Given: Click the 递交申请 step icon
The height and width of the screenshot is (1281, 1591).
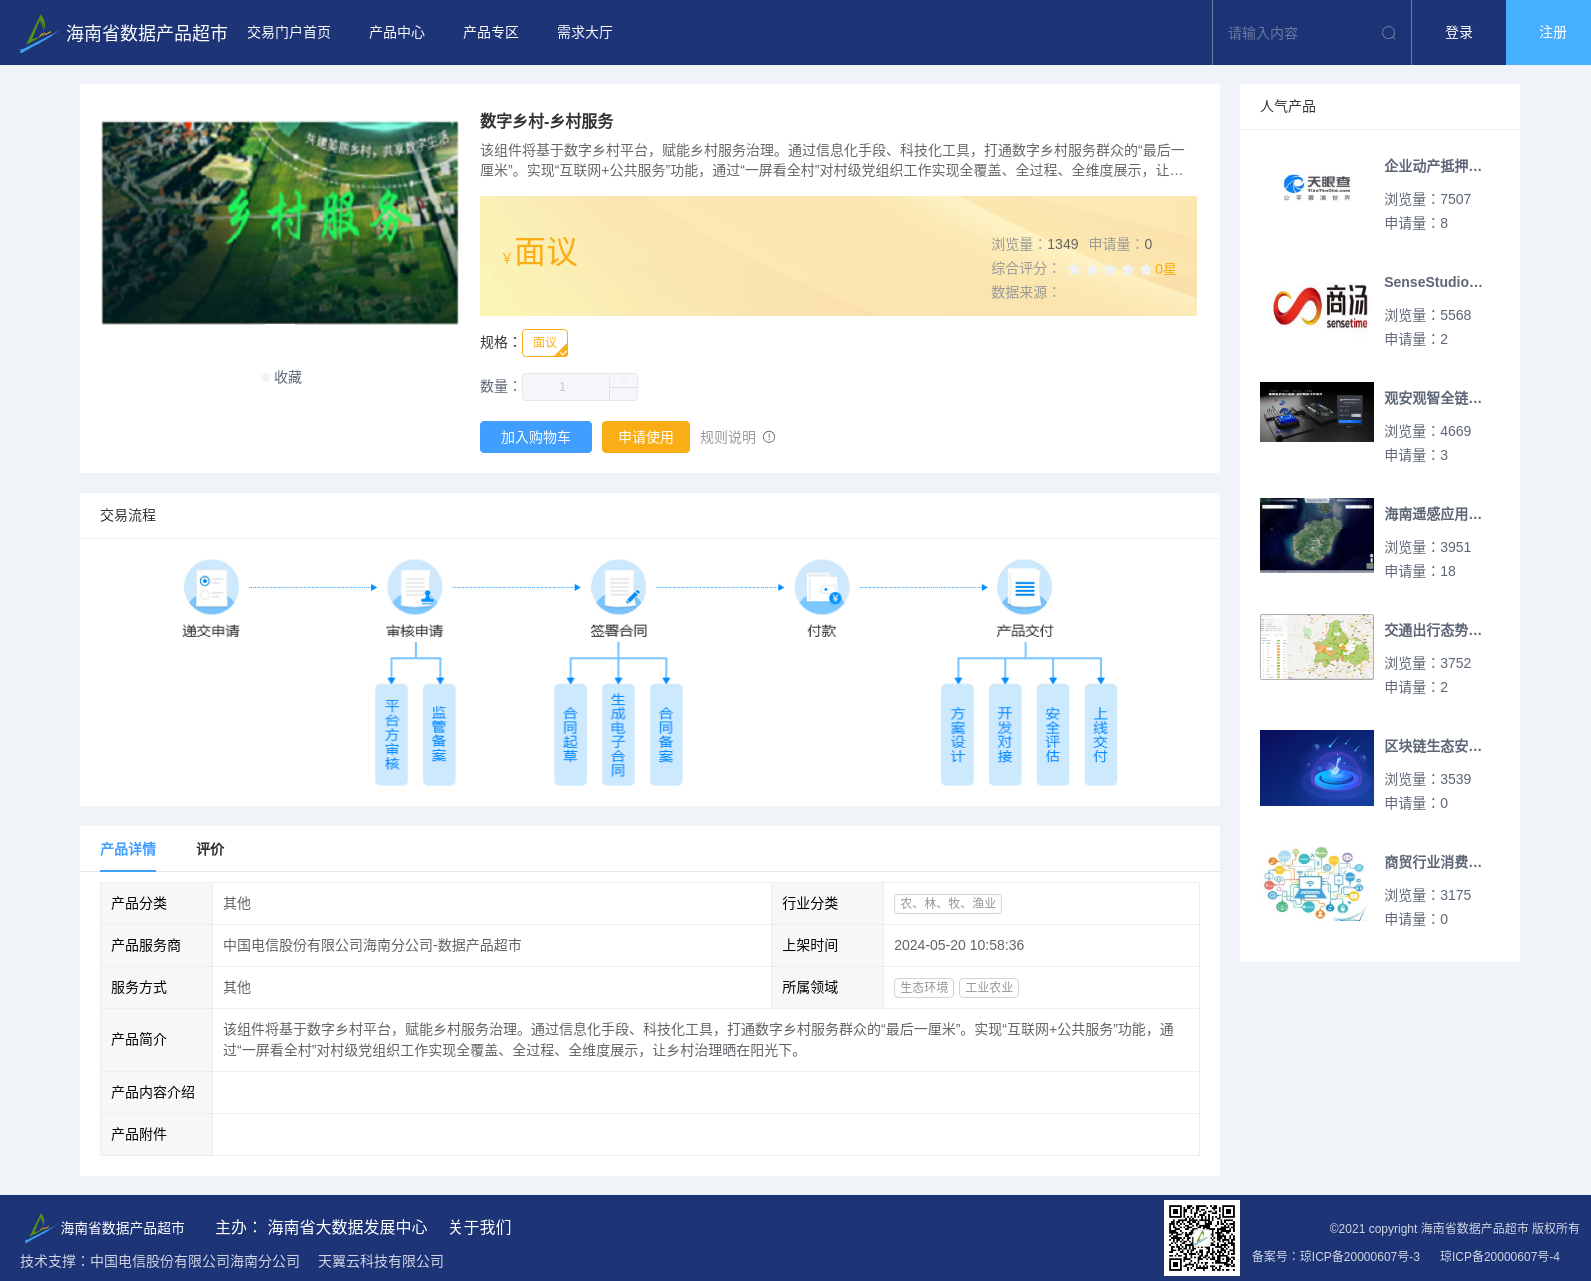Looking at the screenshot, I should 211,587.
